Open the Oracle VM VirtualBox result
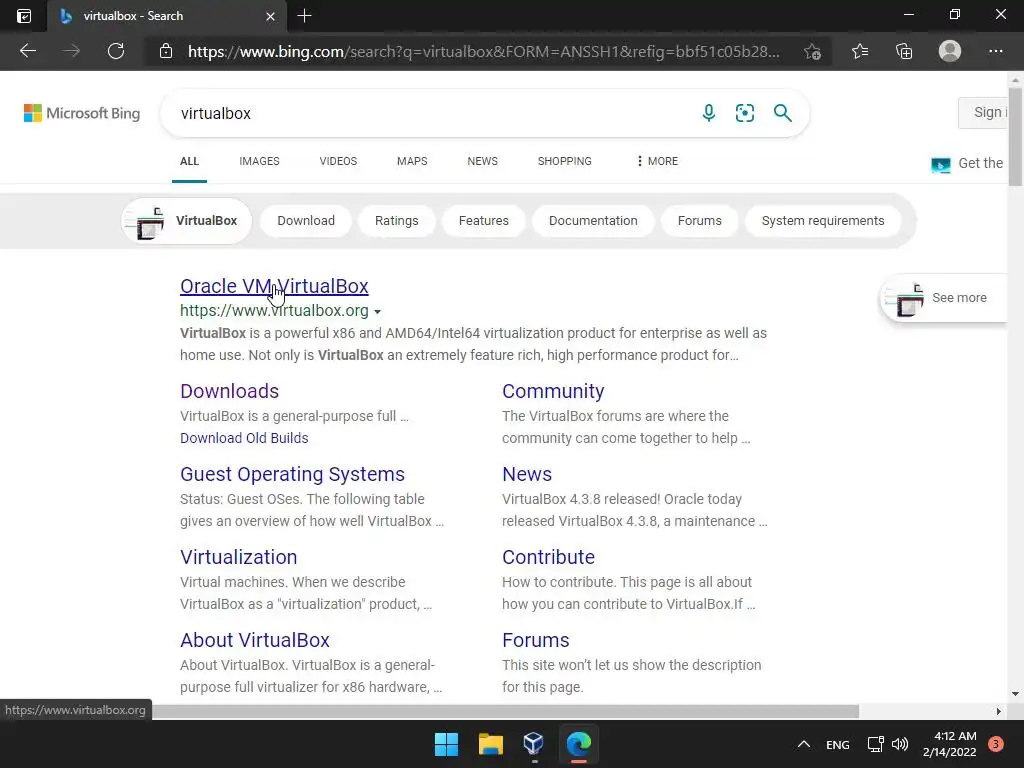 pyautogui.click(x=274, y=286)
